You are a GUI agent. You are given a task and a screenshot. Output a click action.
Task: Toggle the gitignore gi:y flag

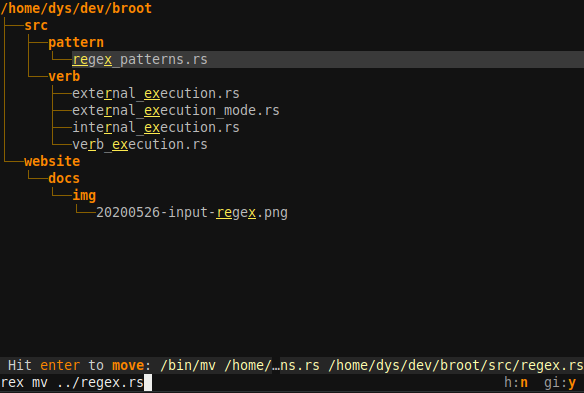(x=560, y=383)
